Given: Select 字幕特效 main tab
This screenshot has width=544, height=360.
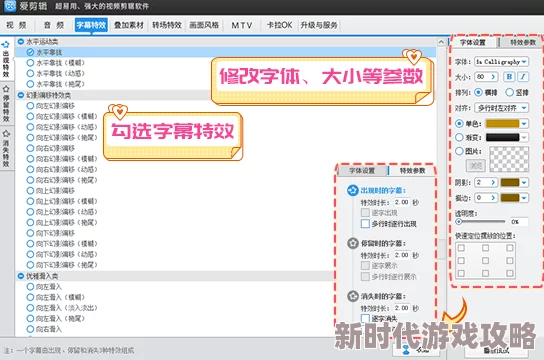Looking at the screenshot, I should pyautogui.click(x=91, y=25).
